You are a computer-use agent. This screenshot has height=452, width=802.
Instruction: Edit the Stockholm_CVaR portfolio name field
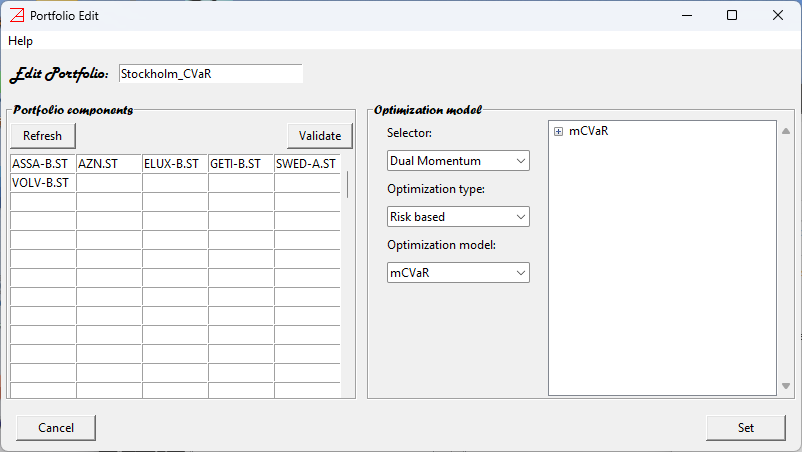pos(211,74)
